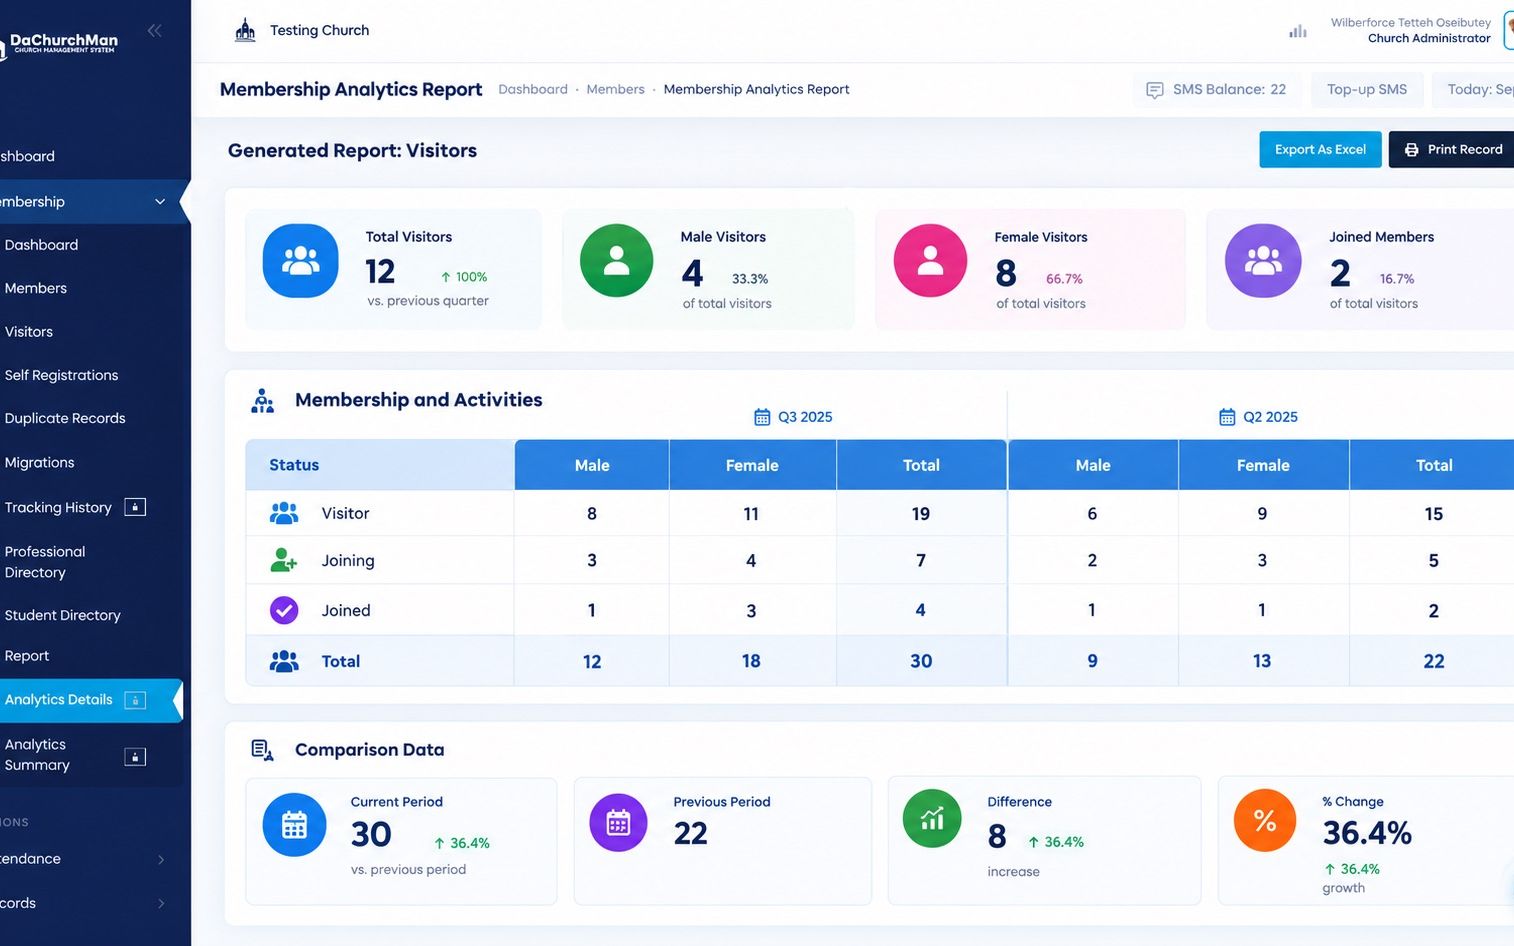Open Professional Directory in sidebar
This screenshot has height=946, width=1514.
[45, 562]
